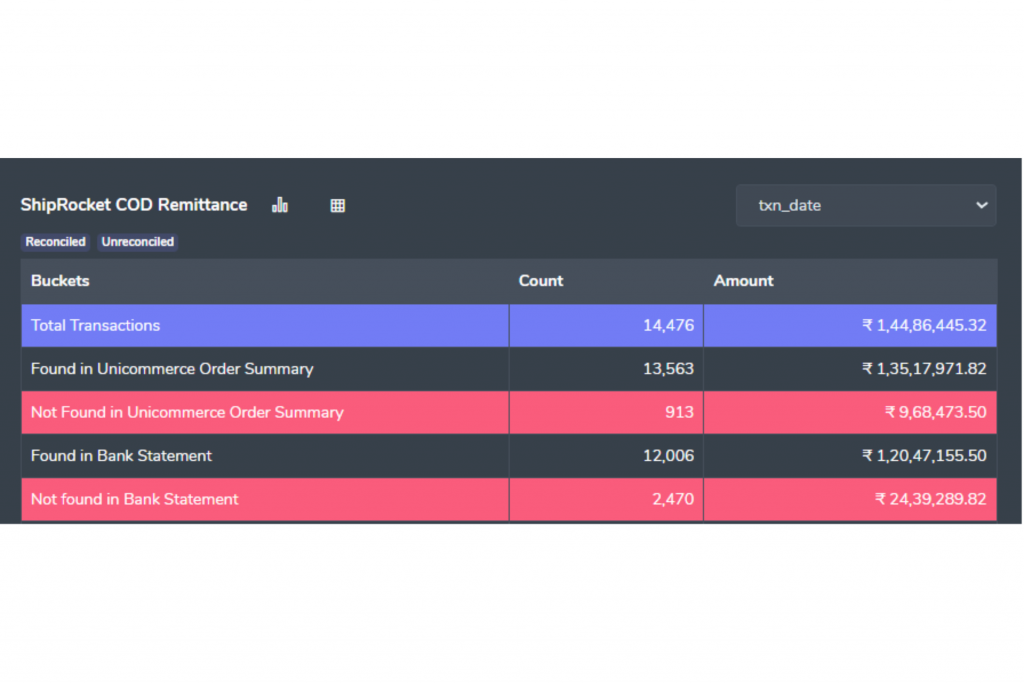This screenshot has height=683, width=1024.
Task: Expand the txn_date dropdown chevron arrow
Action: point(981,205)
